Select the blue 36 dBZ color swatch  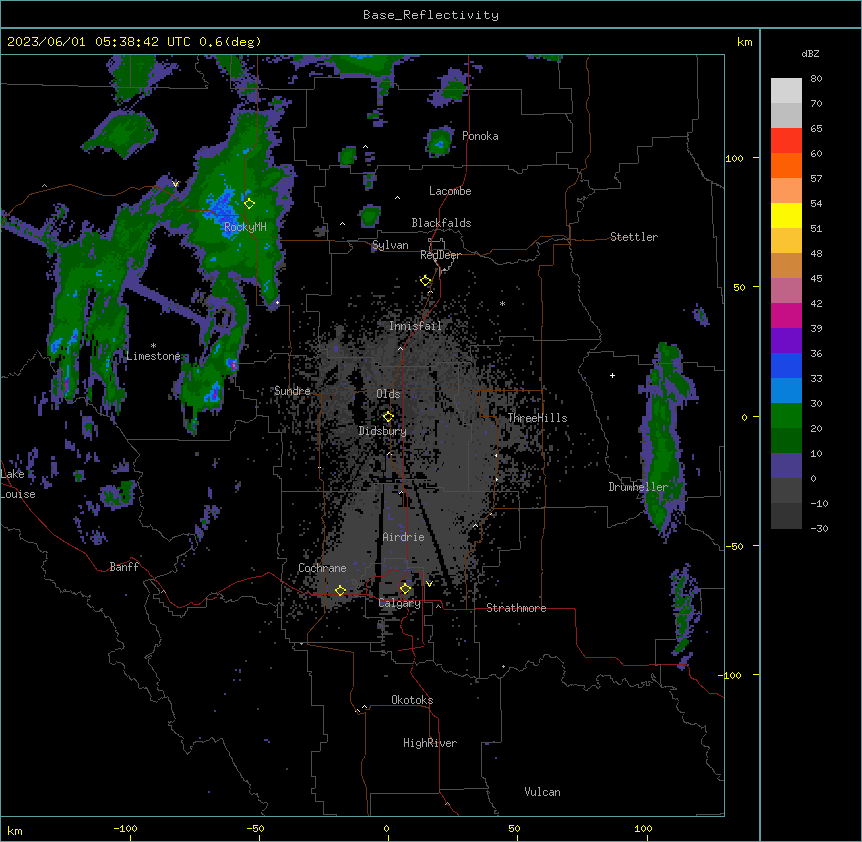pyautogui.click(x=786, y=365)
